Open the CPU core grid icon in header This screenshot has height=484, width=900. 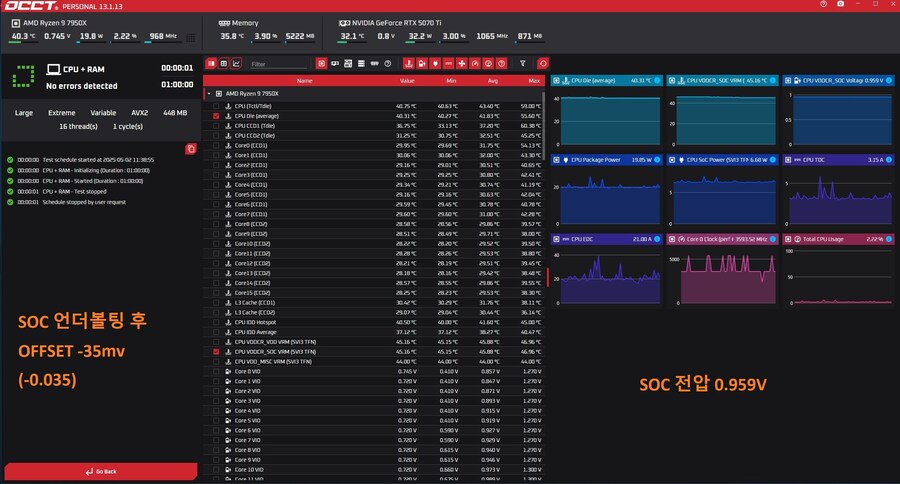point(191,37)
